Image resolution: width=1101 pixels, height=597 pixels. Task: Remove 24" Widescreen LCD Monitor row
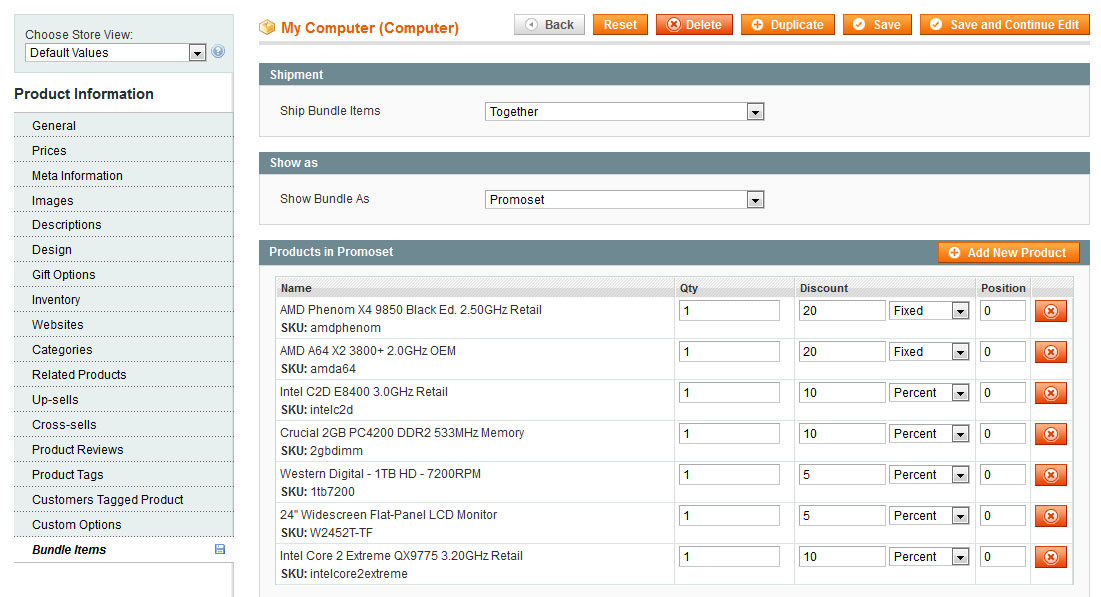(x=1050, y=516)
